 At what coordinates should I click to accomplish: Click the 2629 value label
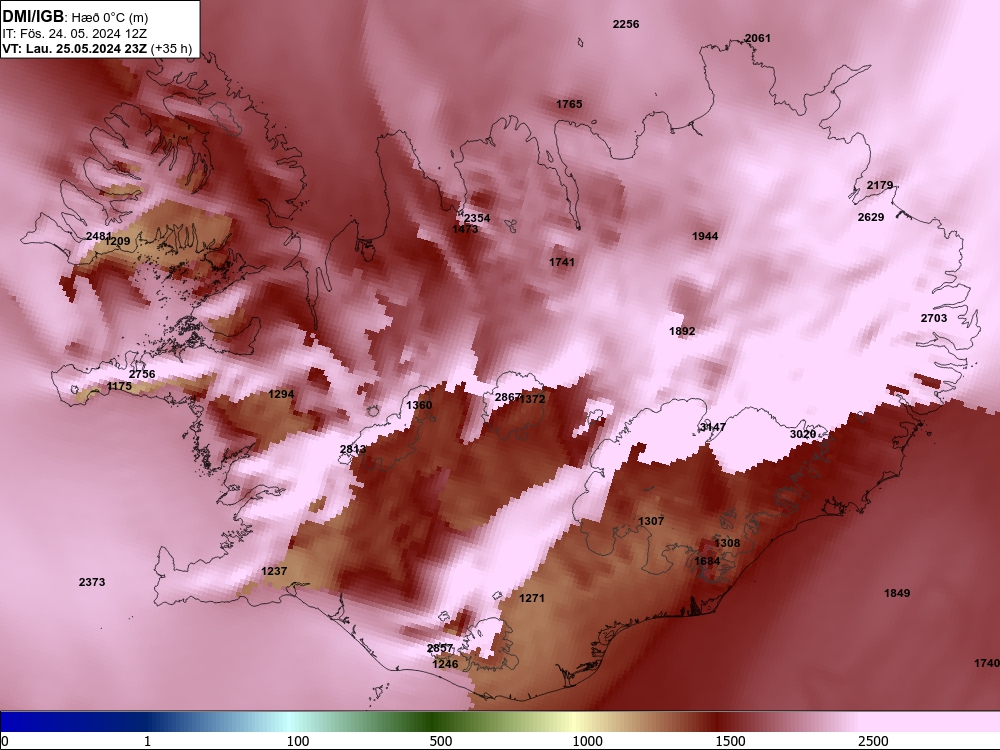[871, 217]
